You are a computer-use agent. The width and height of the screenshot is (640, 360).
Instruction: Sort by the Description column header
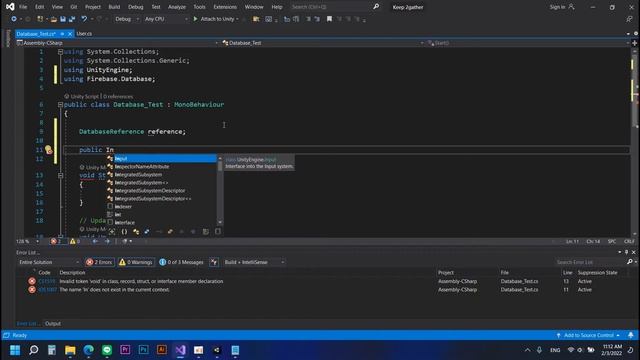click(x=72, y=272)
